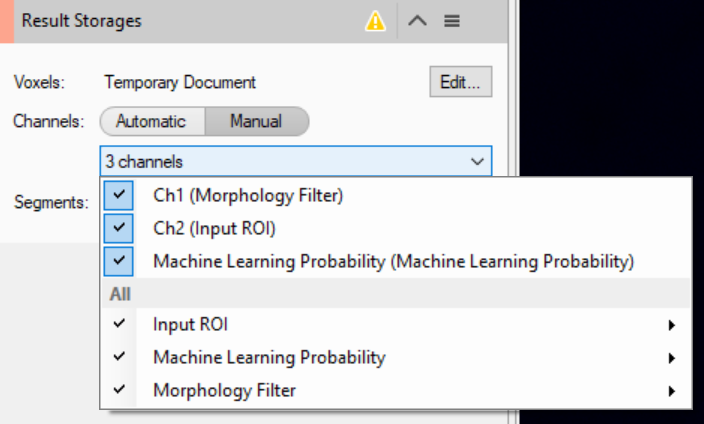Click the checkmark beside Morphology Filter
Screen dimensions: 704x424
click(x=120, y=390)
